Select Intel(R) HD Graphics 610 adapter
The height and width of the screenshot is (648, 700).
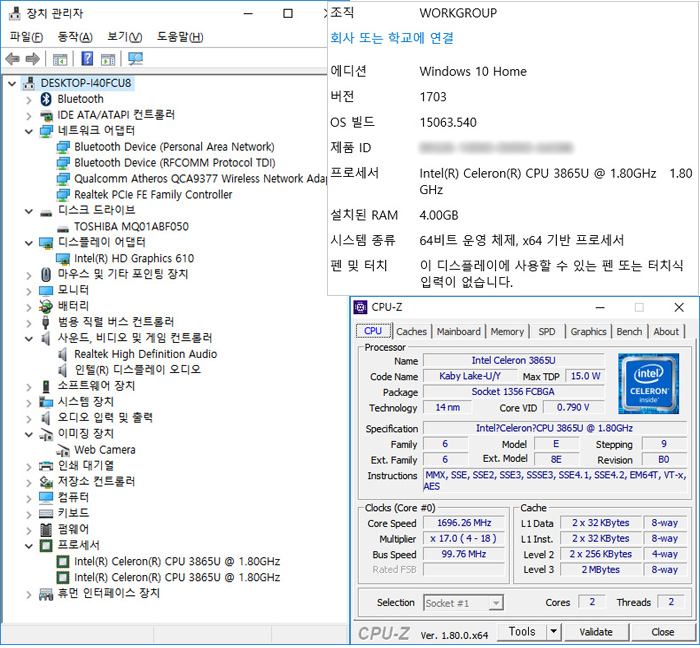click(134, 259)
